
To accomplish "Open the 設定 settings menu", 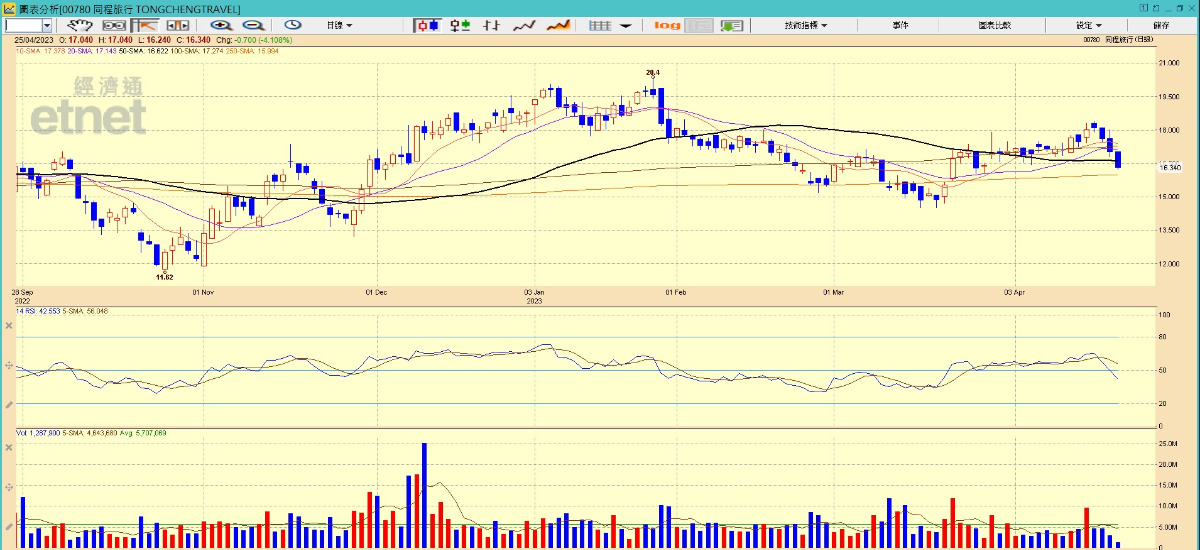I will tap(1089, 25).
